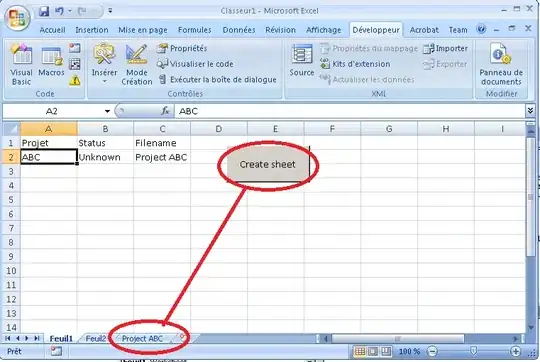
Task: Select row 5 header
Action: [x=11, y=200]
